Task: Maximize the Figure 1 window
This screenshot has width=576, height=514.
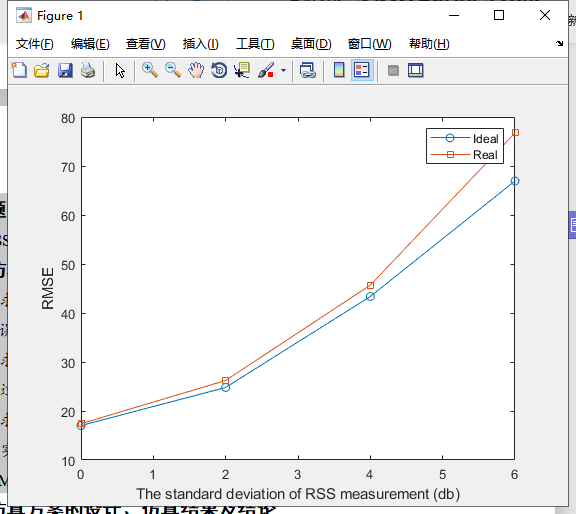Action: 499,15
